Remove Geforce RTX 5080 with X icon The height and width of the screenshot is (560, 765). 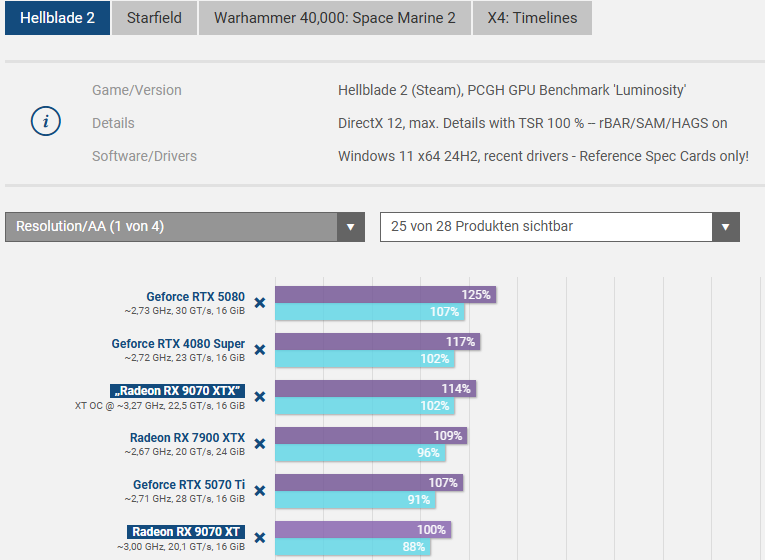pyautogui.click(x=260, y=303)
